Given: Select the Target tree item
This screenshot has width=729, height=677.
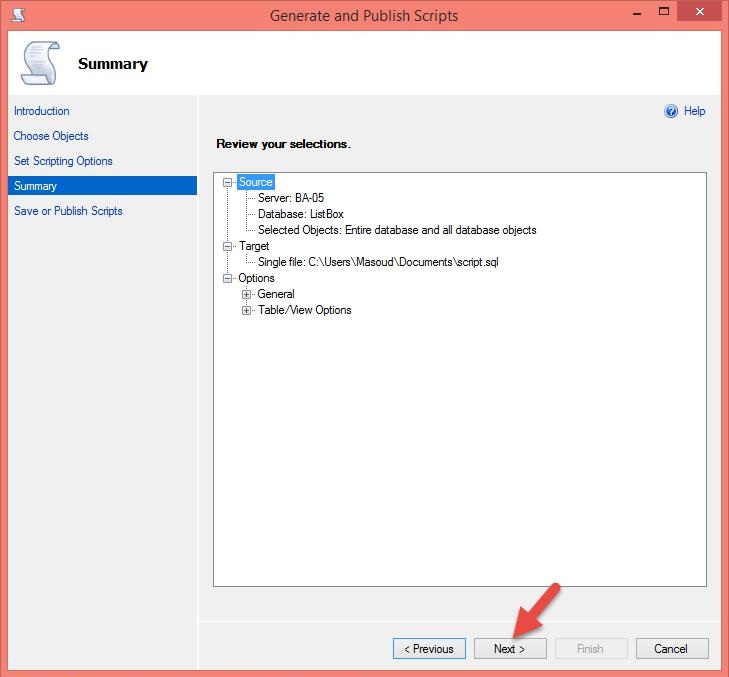Looking at the screenshot, I should click(x=254, y=246).
